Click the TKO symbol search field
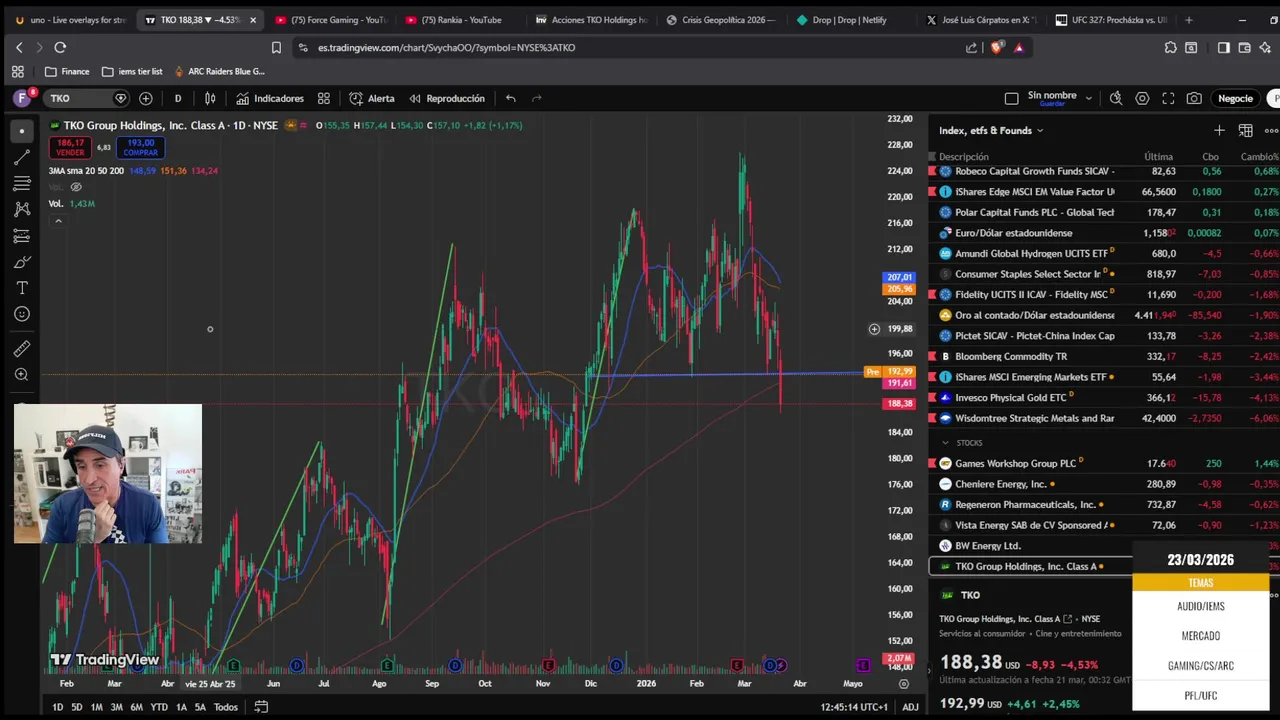The image size is (1280, 720). (82, 98)
